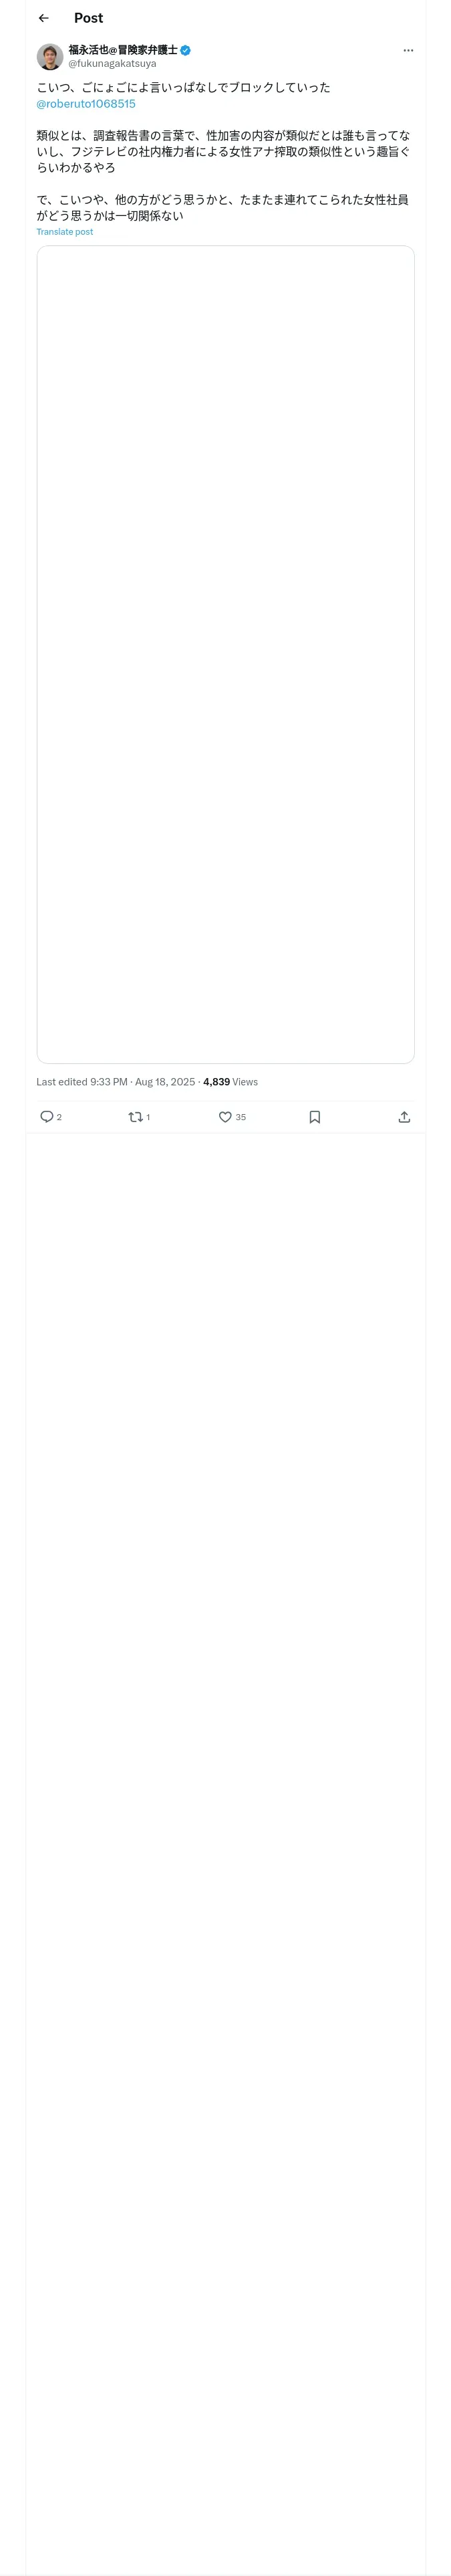Go back using the left arrow
This screenshot has width=451, height=2576.
[43, 18]
